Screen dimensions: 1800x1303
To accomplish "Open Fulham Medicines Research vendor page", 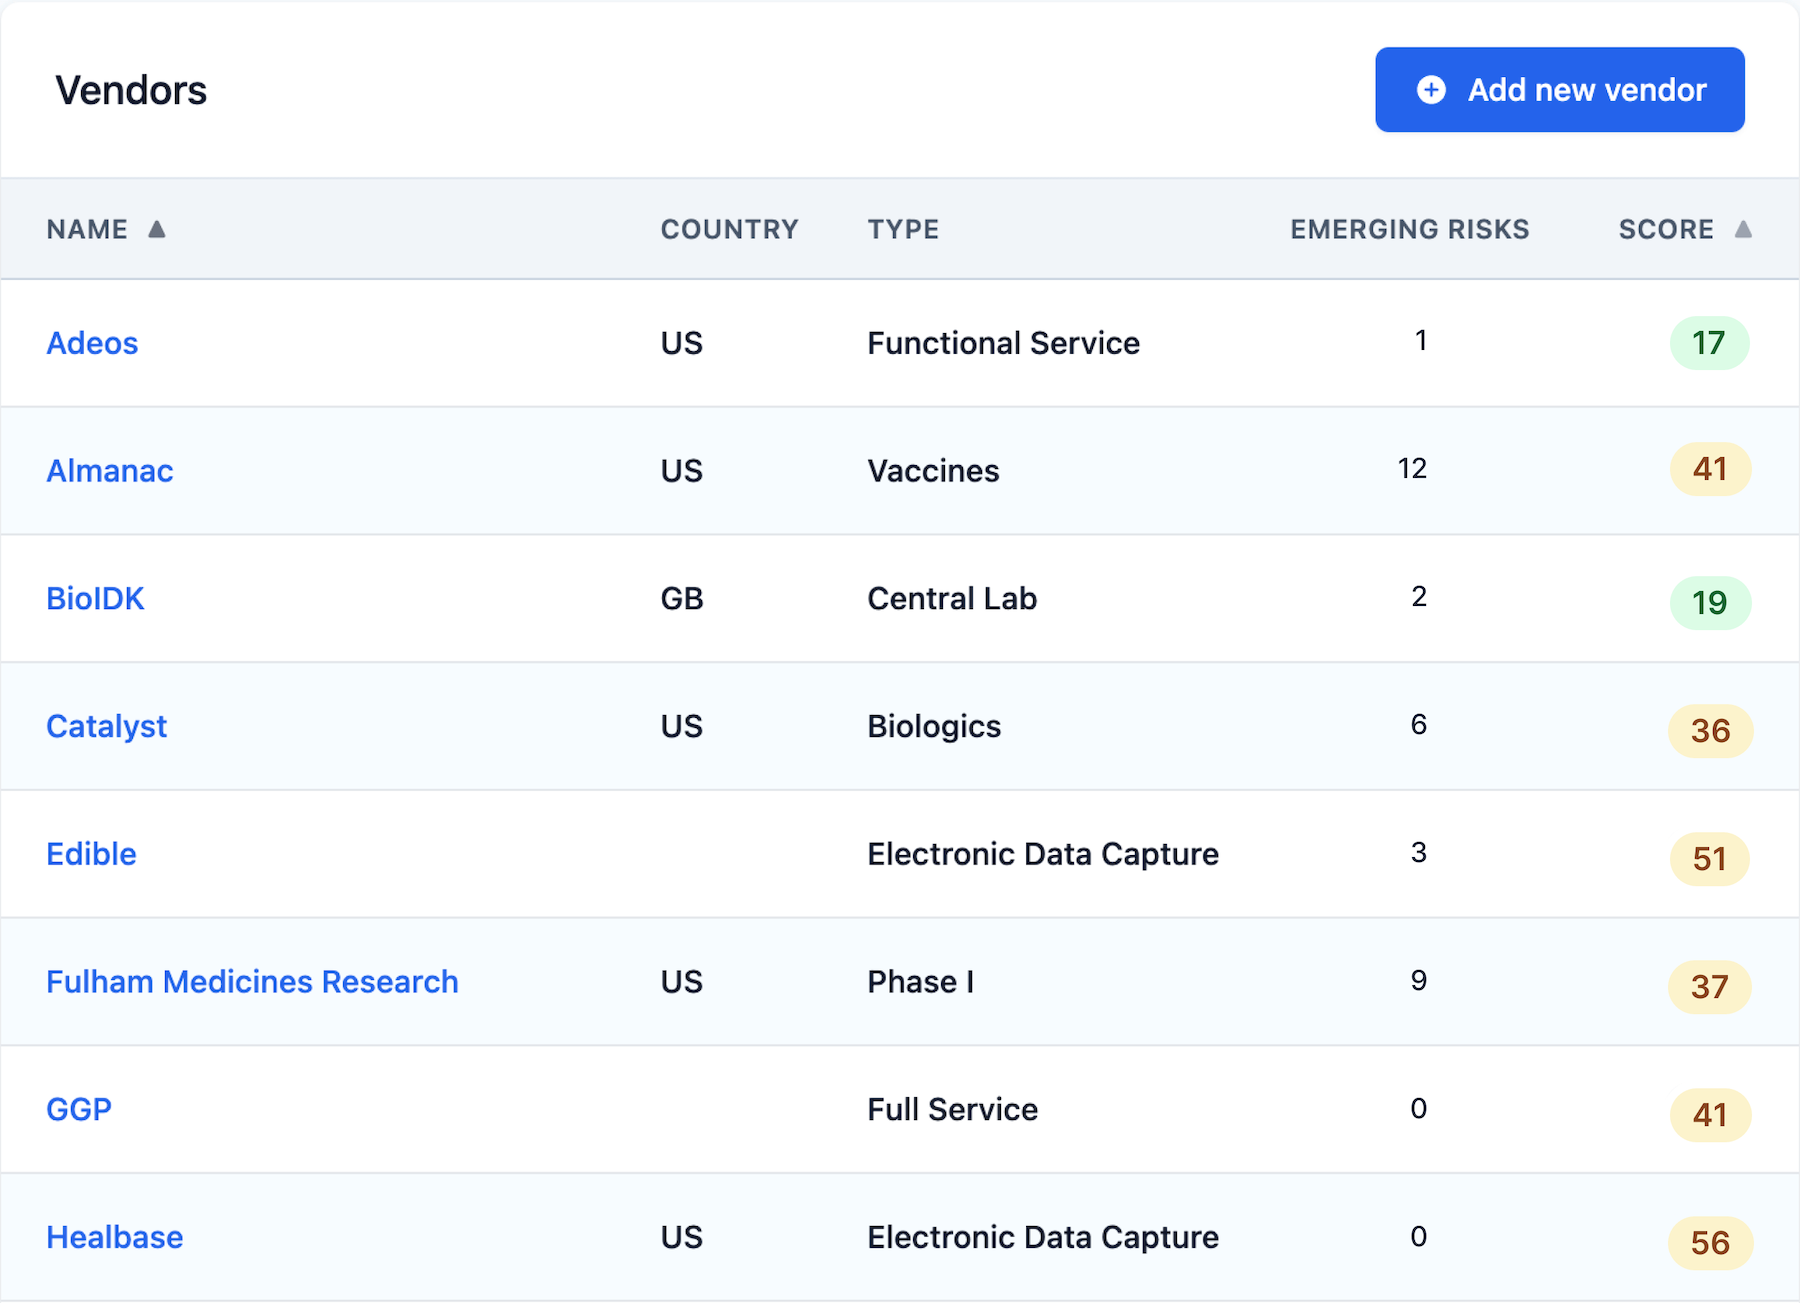I will [x=252, y=981].
